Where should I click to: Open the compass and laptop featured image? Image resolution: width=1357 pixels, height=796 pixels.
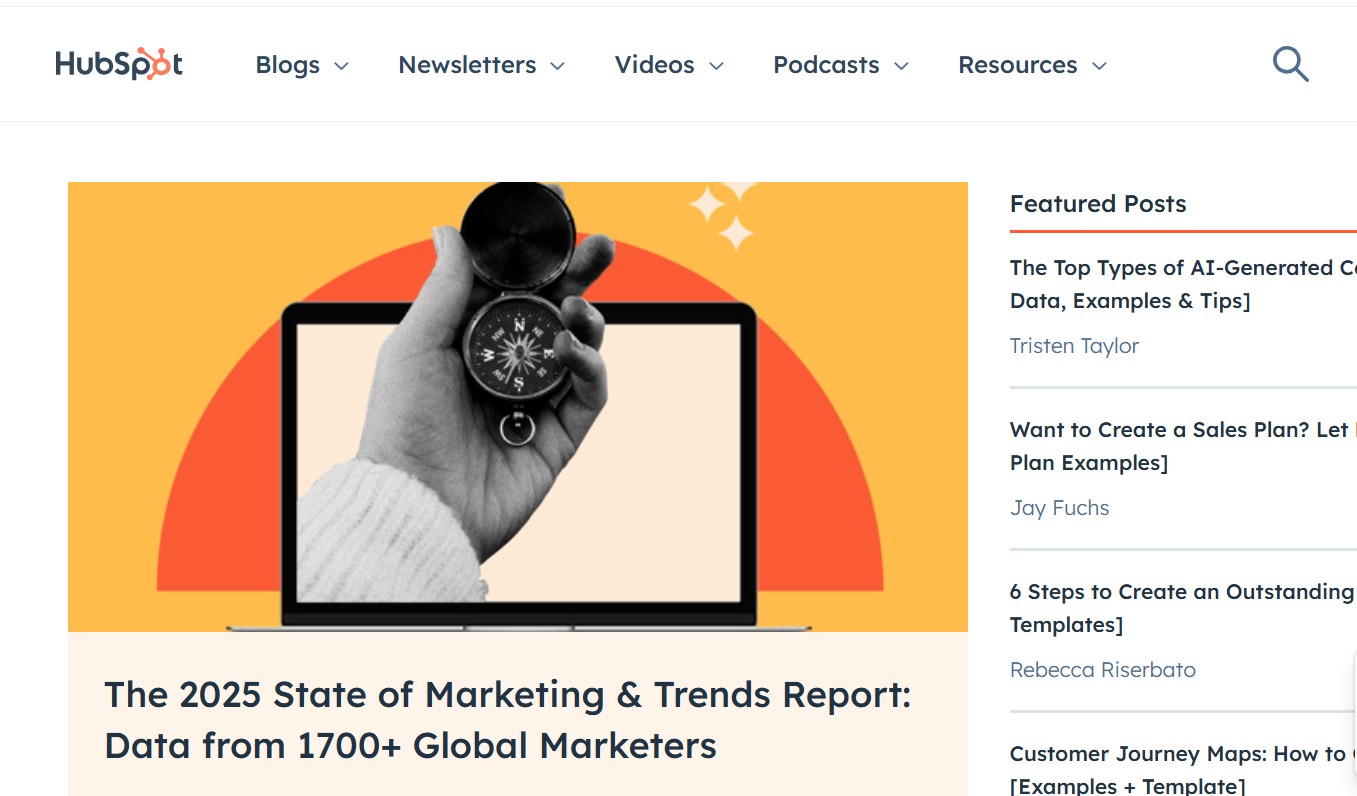[x=518, y=406]
